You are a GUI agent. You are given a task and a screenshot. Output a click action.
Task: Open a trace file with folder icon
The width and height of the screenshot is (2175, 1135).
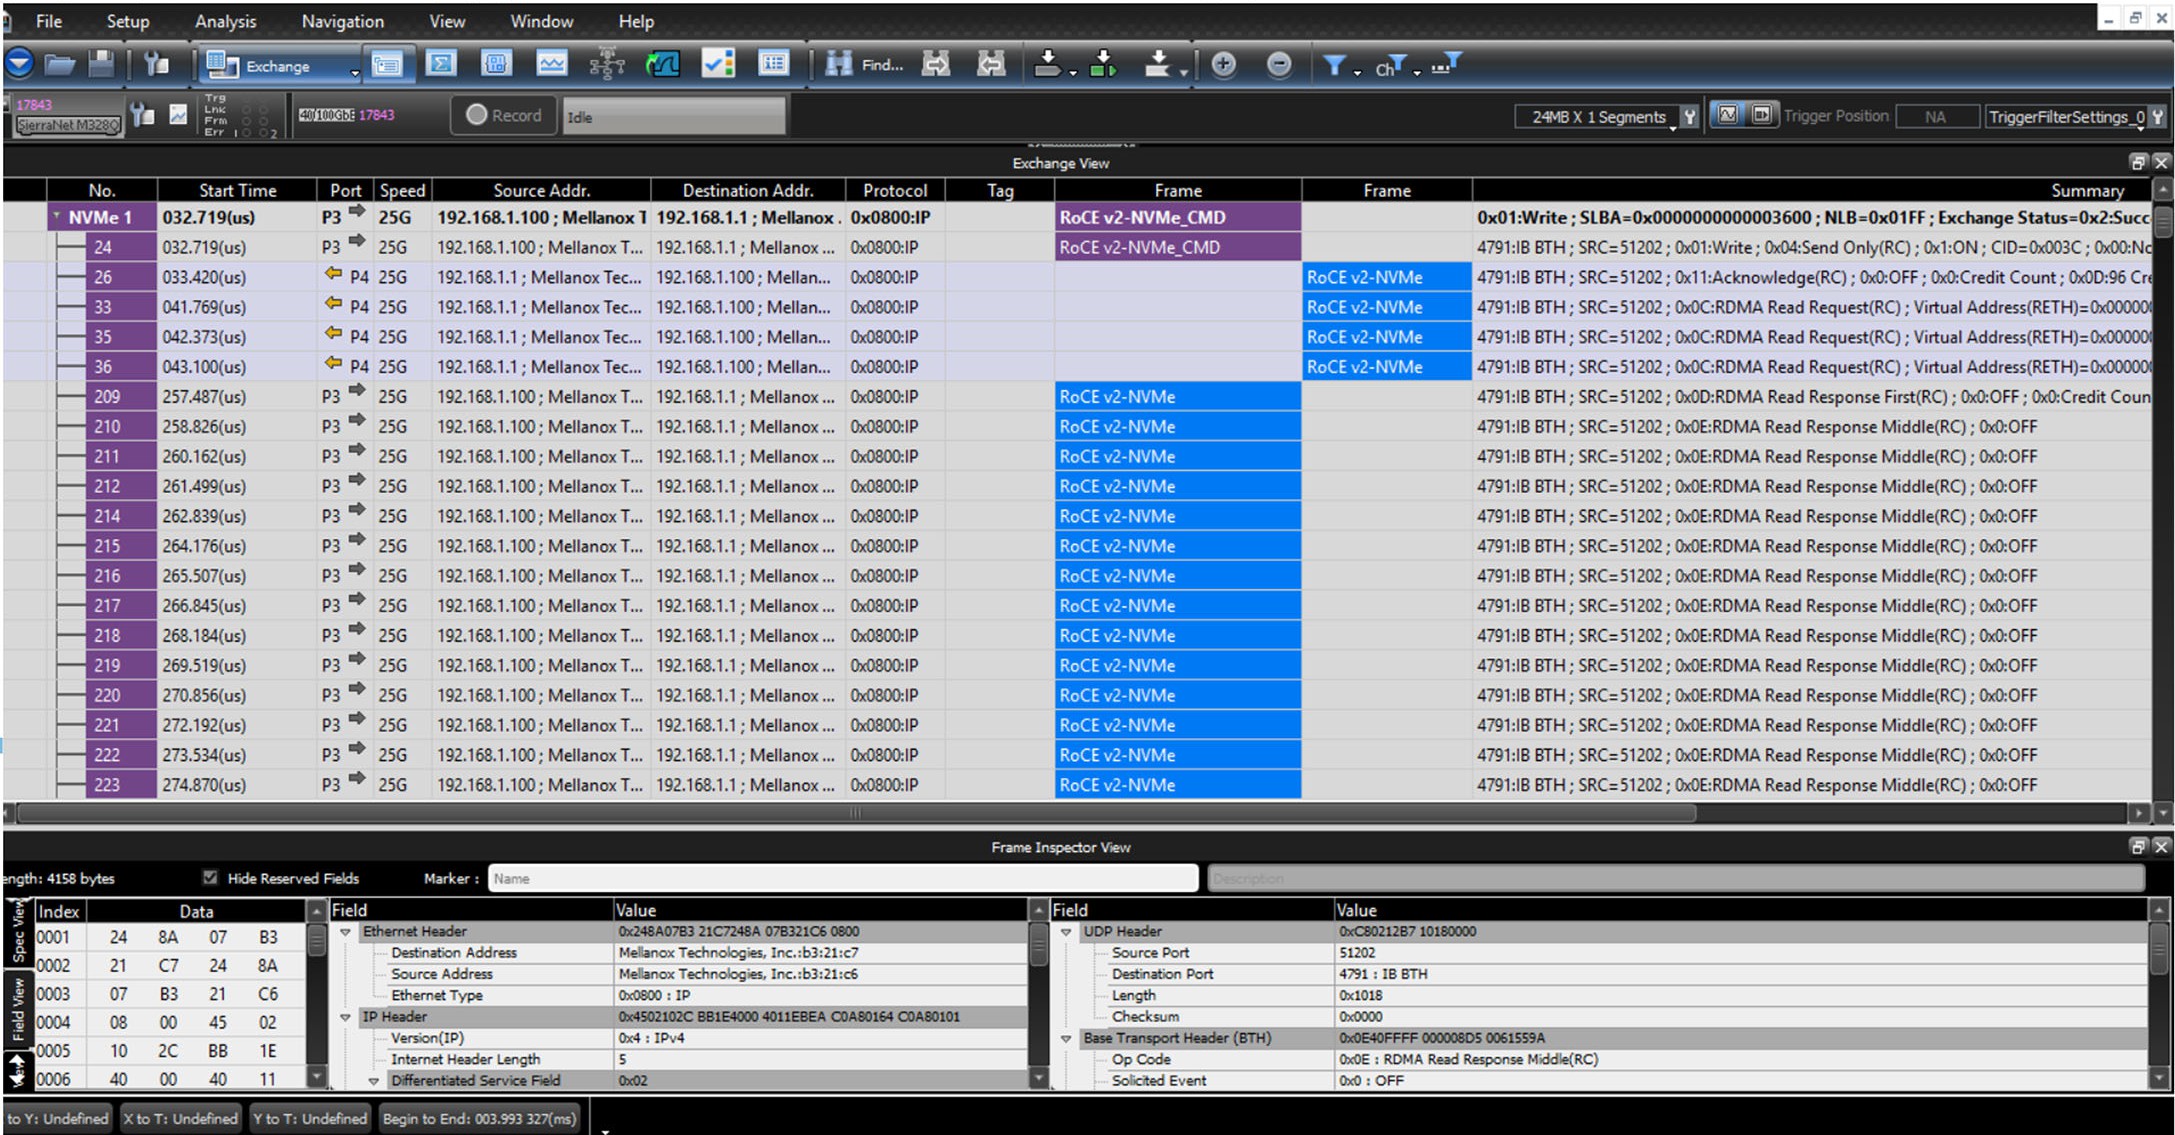(60, 65)
